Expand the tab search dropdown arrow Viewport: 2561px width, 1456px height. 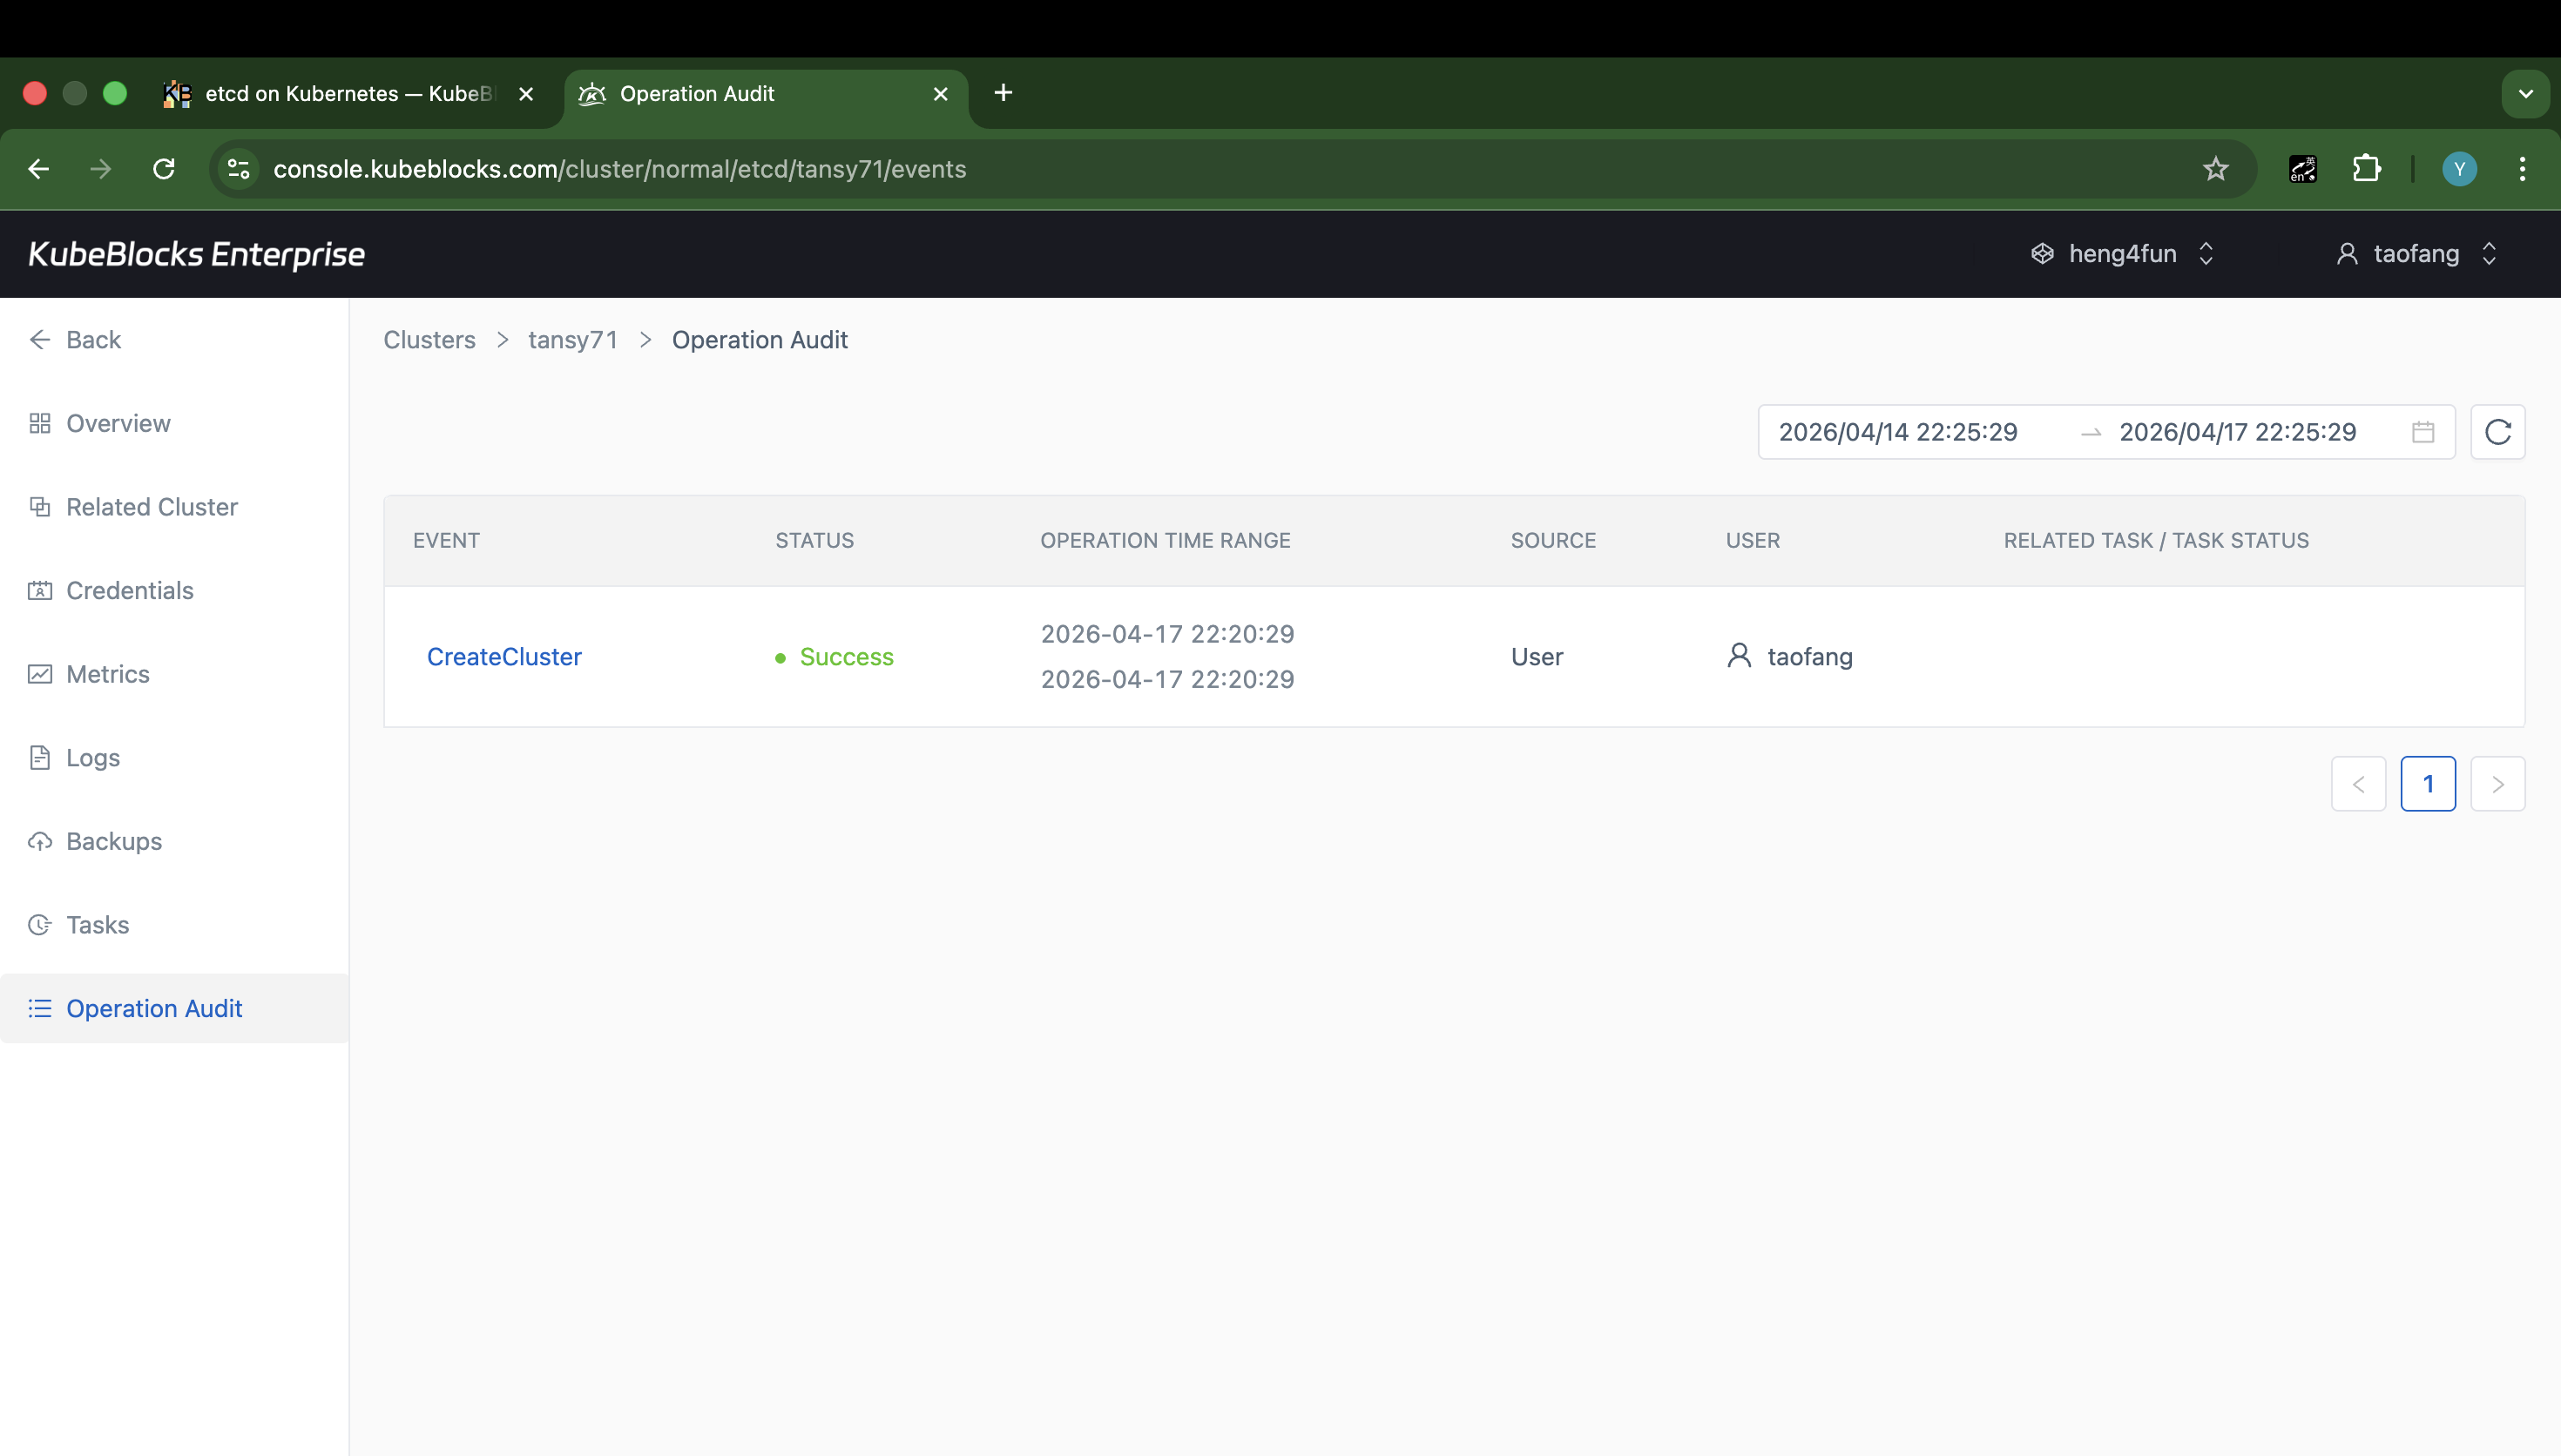[x=2525, y=94]
